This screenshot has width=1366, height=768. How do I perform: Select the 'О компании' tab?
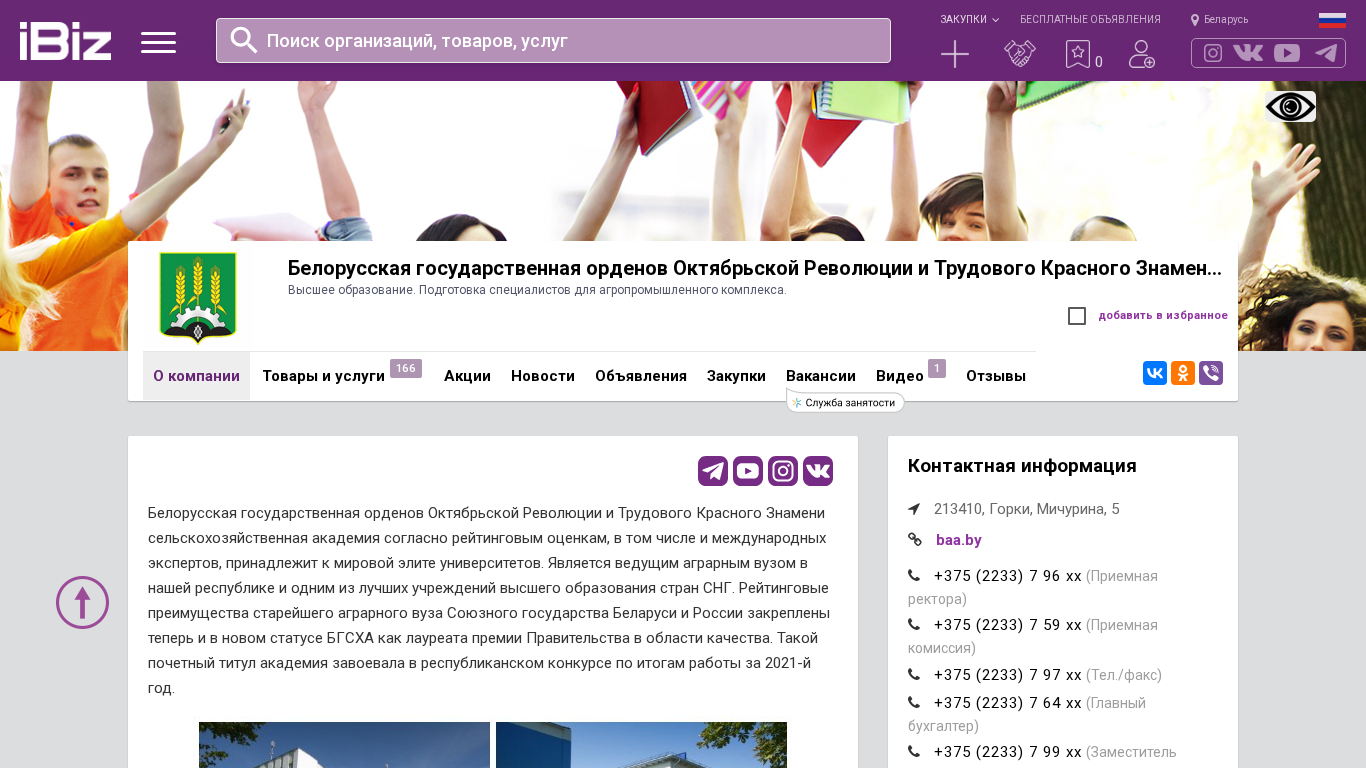pyautogui.click(x=196, y=376)
